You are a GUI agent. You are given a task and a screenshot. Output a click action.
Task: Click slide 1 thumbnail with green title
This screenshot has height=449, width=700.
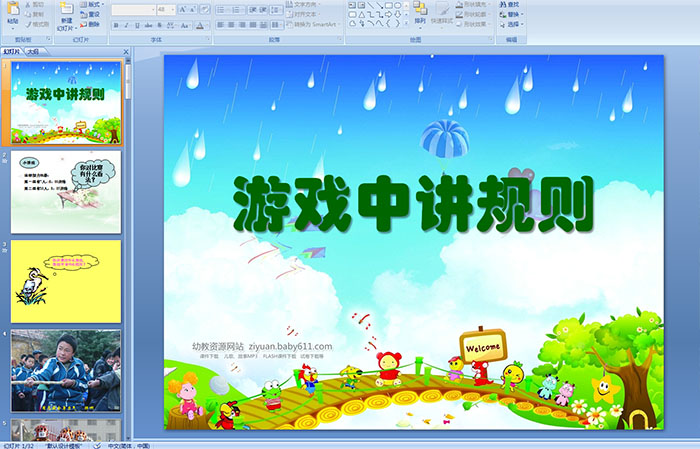tap(66, 103)
